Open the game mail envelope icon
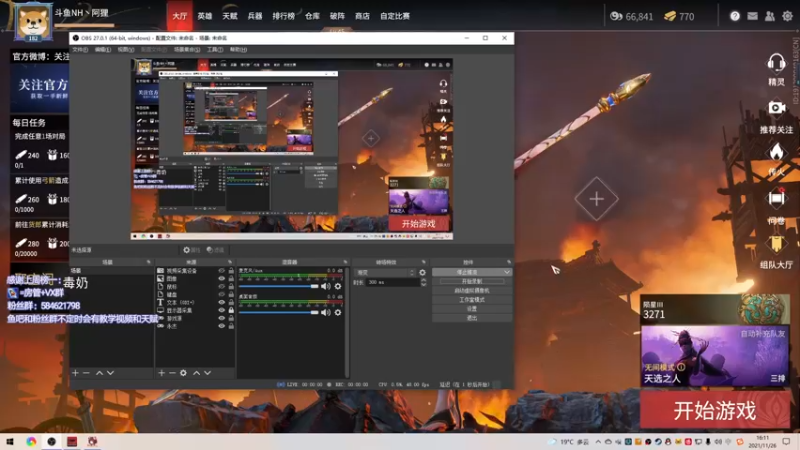 coord(753,16)
